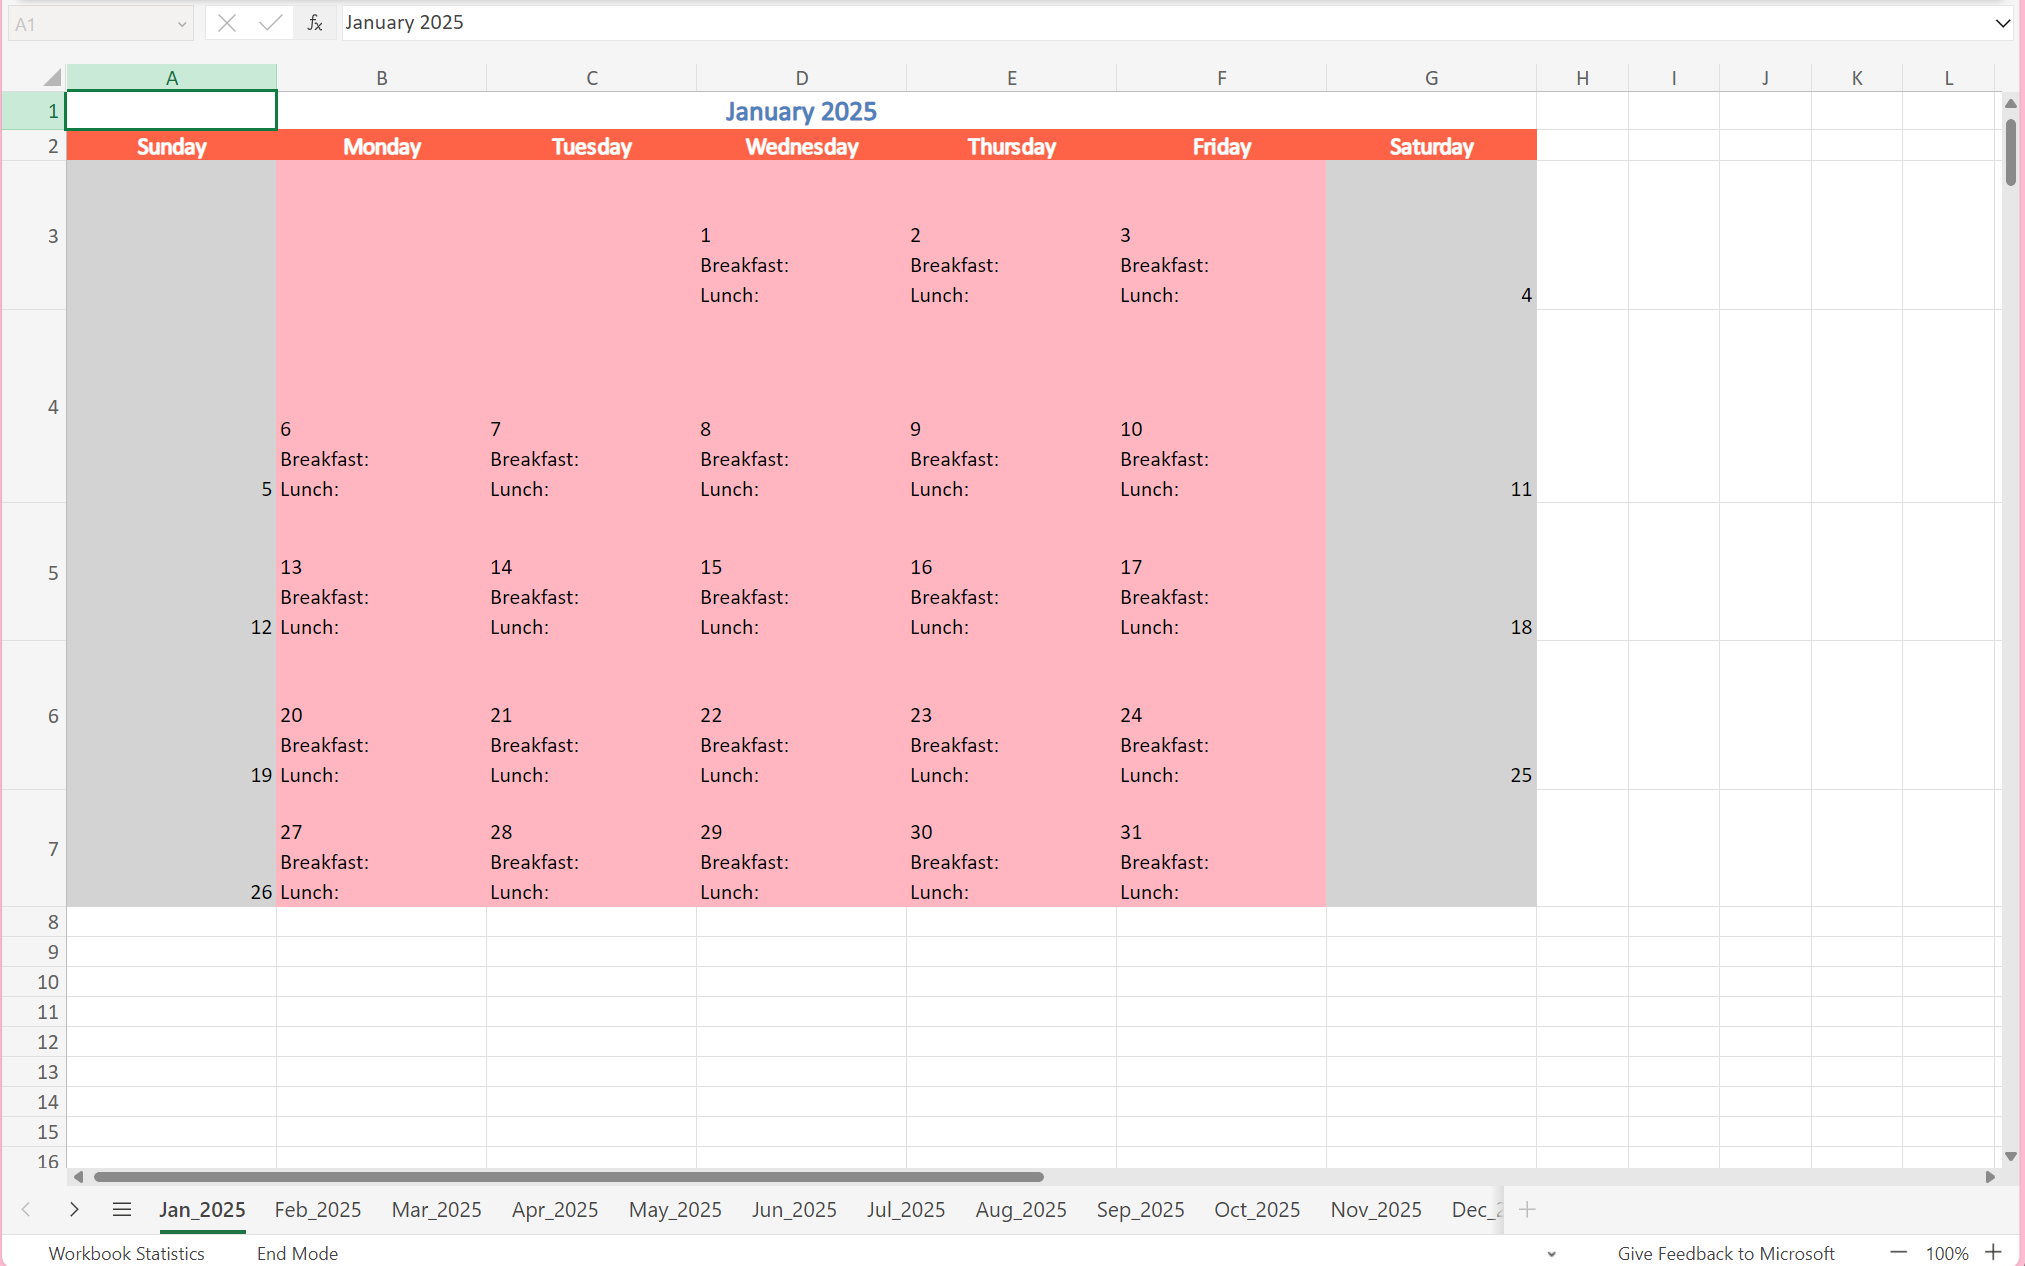Add a new worksheet with the plus icon
Image resolution: width=2025 pixels, height=1266 pixels.
1527,1209
